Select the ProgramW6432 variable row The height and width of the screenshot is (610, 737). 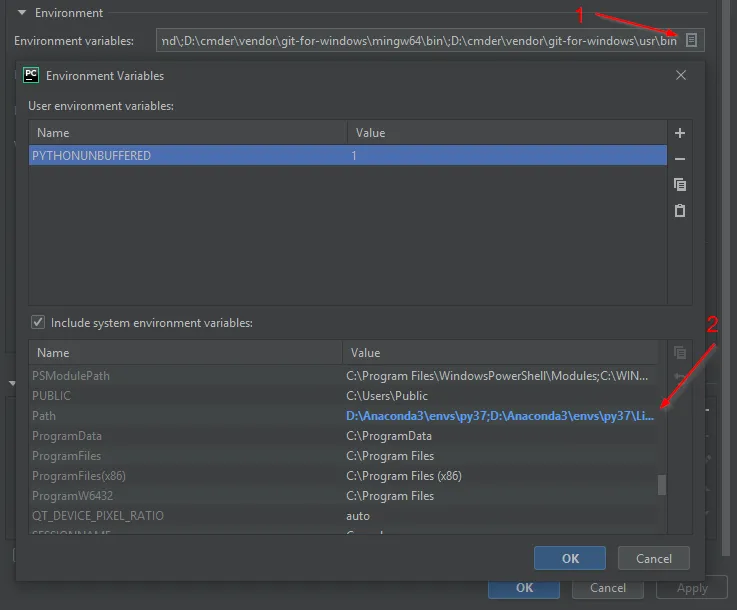click(x=343, y=496)
